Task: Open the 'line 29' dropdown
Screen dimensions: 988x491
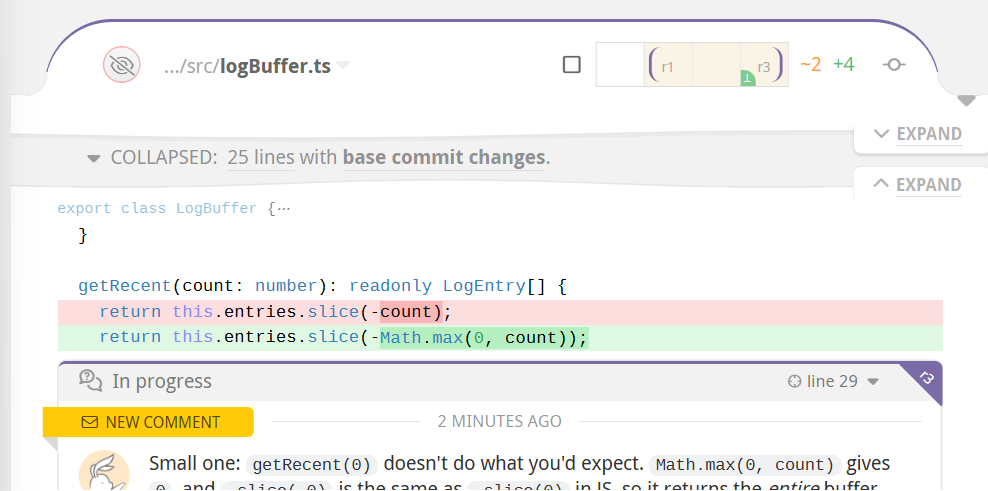Action: [x=833, y=381]
